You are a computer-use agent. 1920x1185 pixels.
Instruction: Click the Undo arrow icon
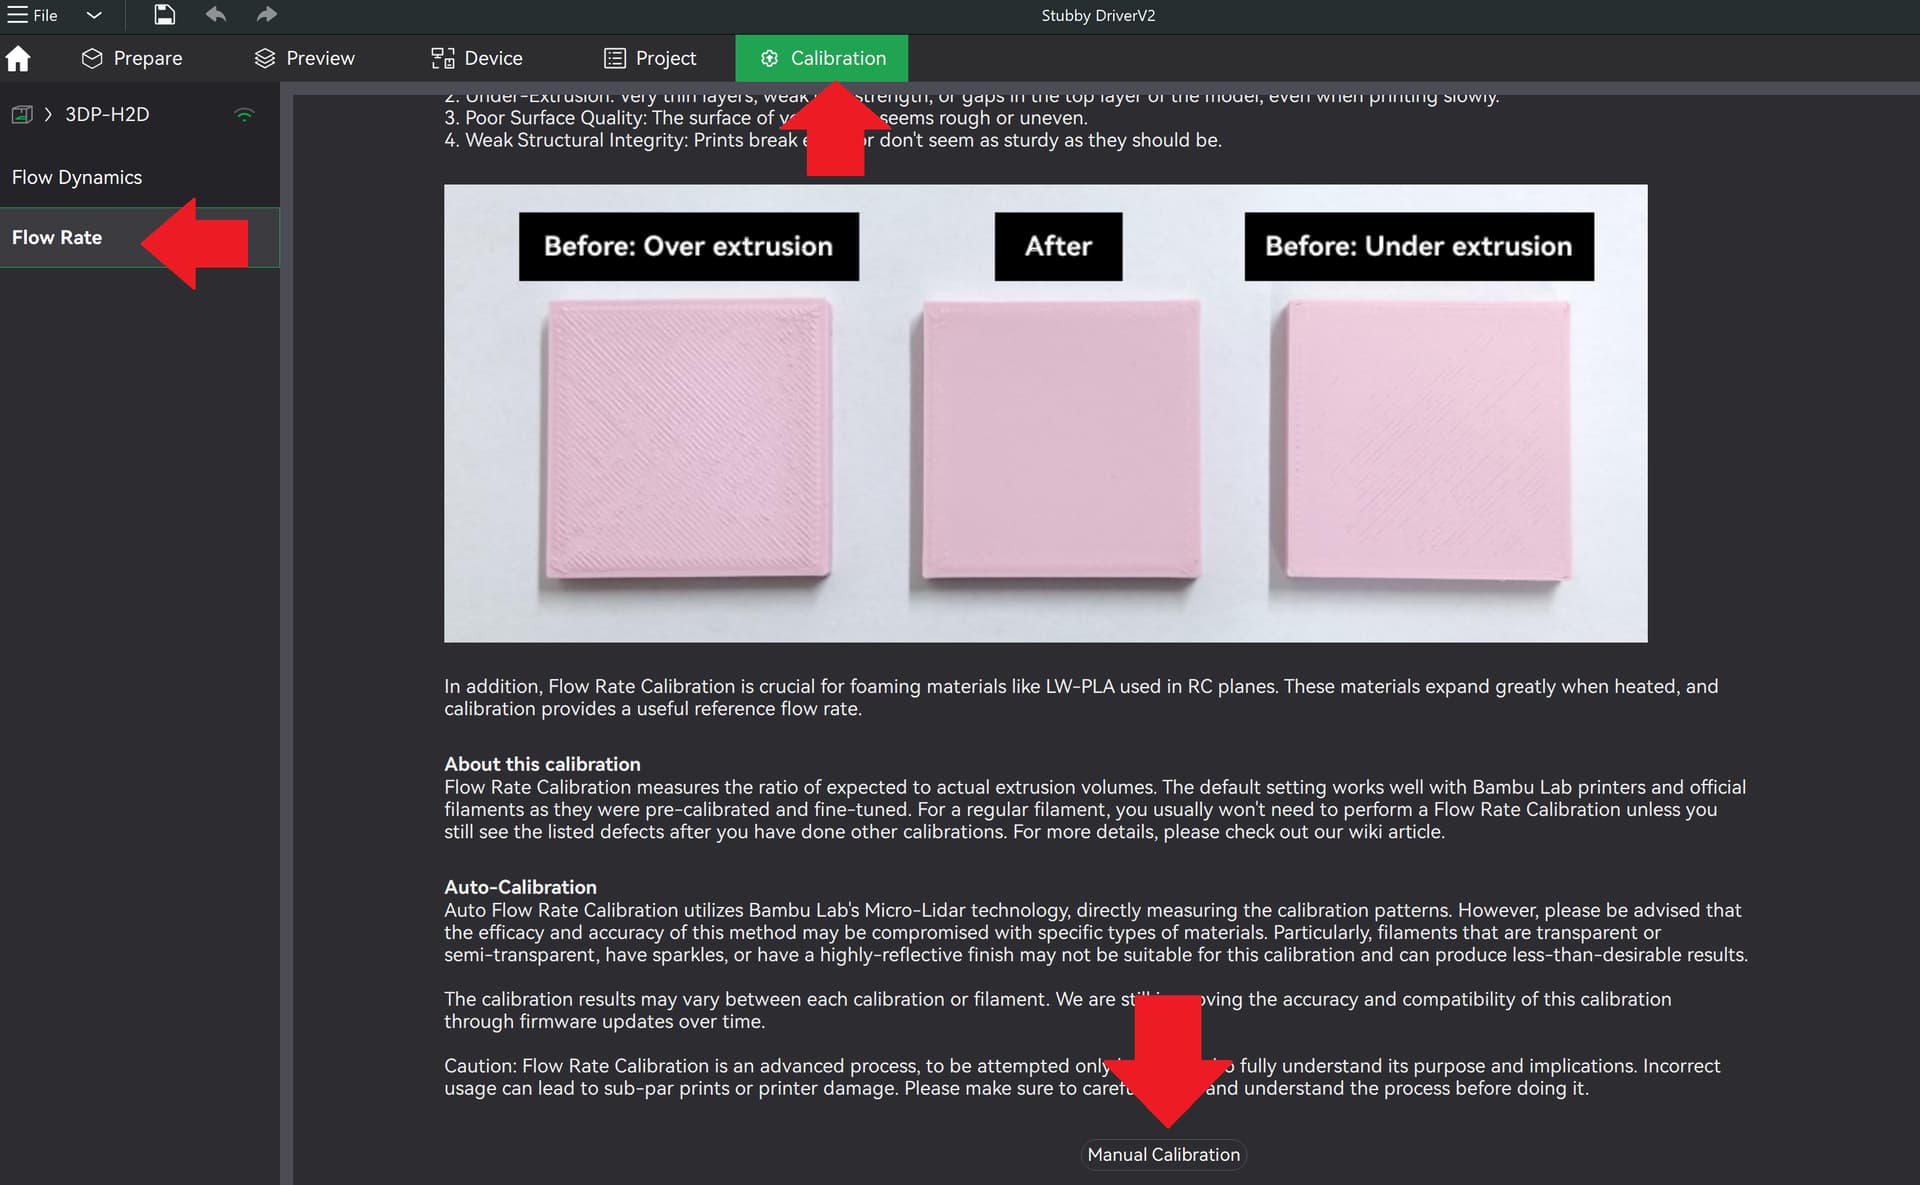(x=215, y=14)
